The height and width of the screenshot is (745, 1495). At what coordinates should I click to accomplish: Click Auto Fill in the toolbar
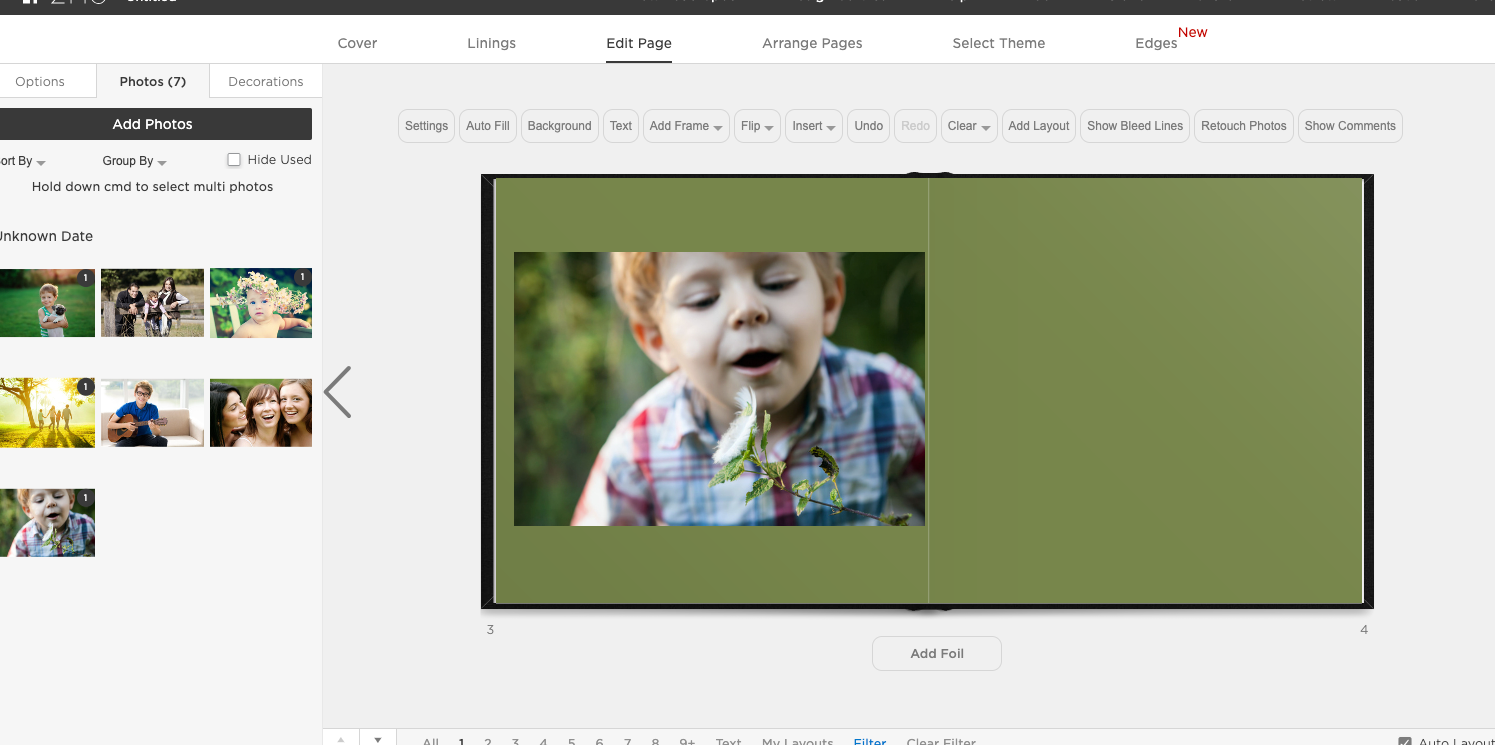tap(488, 126)
